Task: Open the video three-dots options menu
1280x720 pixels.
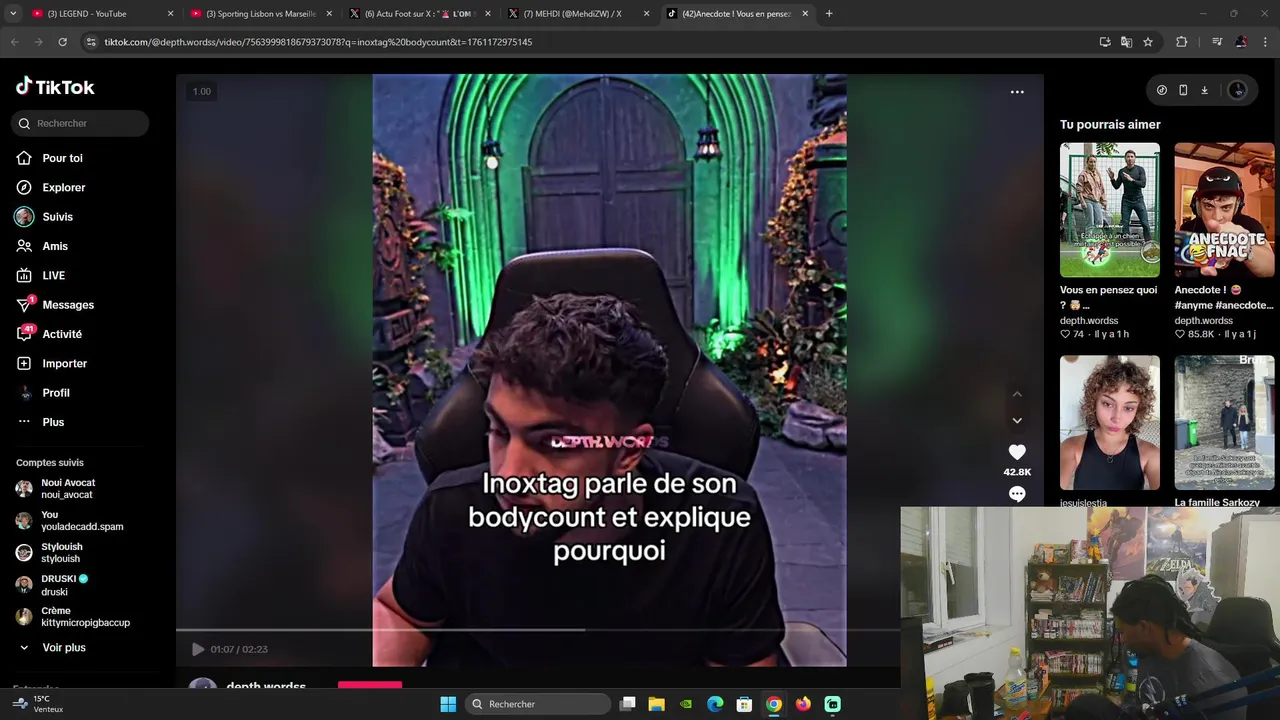Action: pos(1017,92)
